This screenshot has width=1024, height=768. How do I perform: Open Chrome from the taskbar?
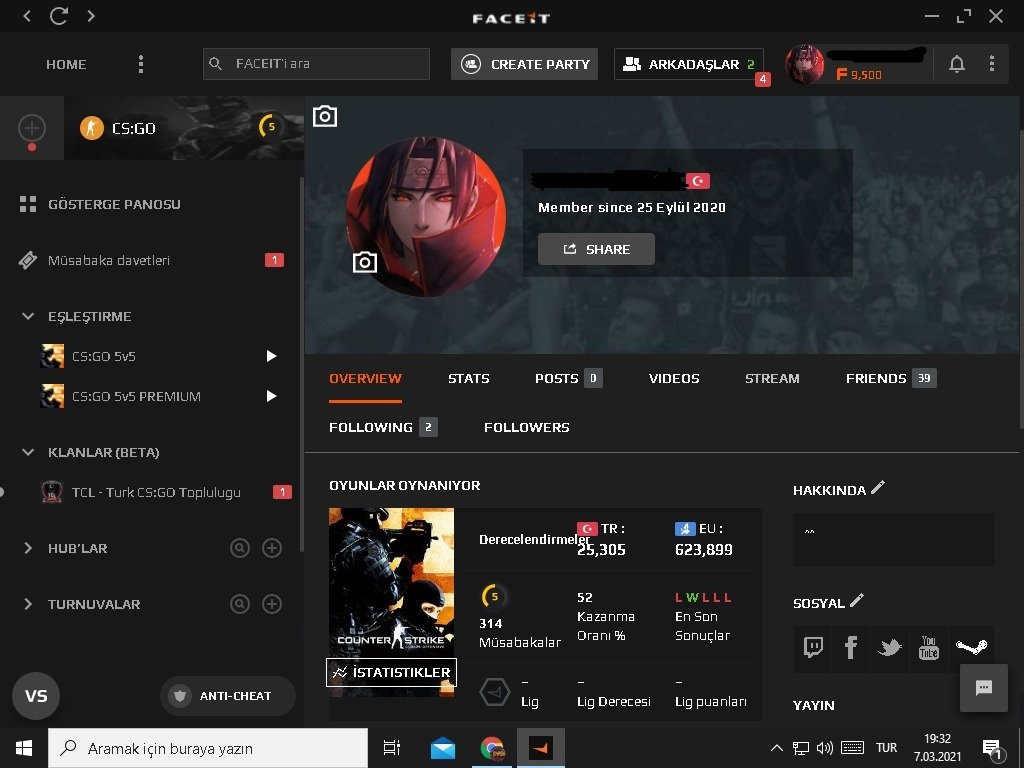pyautogui.click(x=492, y=748)
